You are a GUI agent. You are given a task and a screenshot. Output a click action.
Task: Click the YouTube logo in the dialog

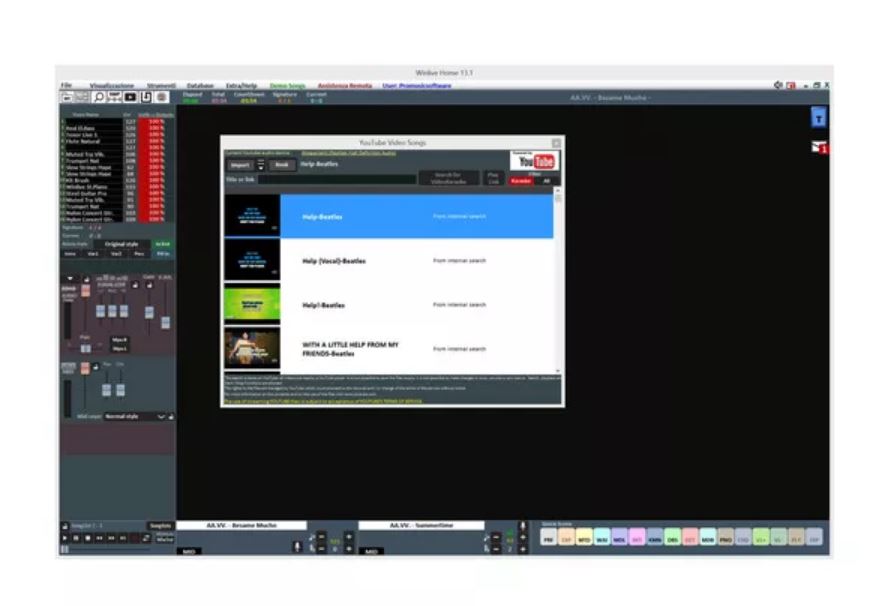pyautogui.click(x=535, y=161)
